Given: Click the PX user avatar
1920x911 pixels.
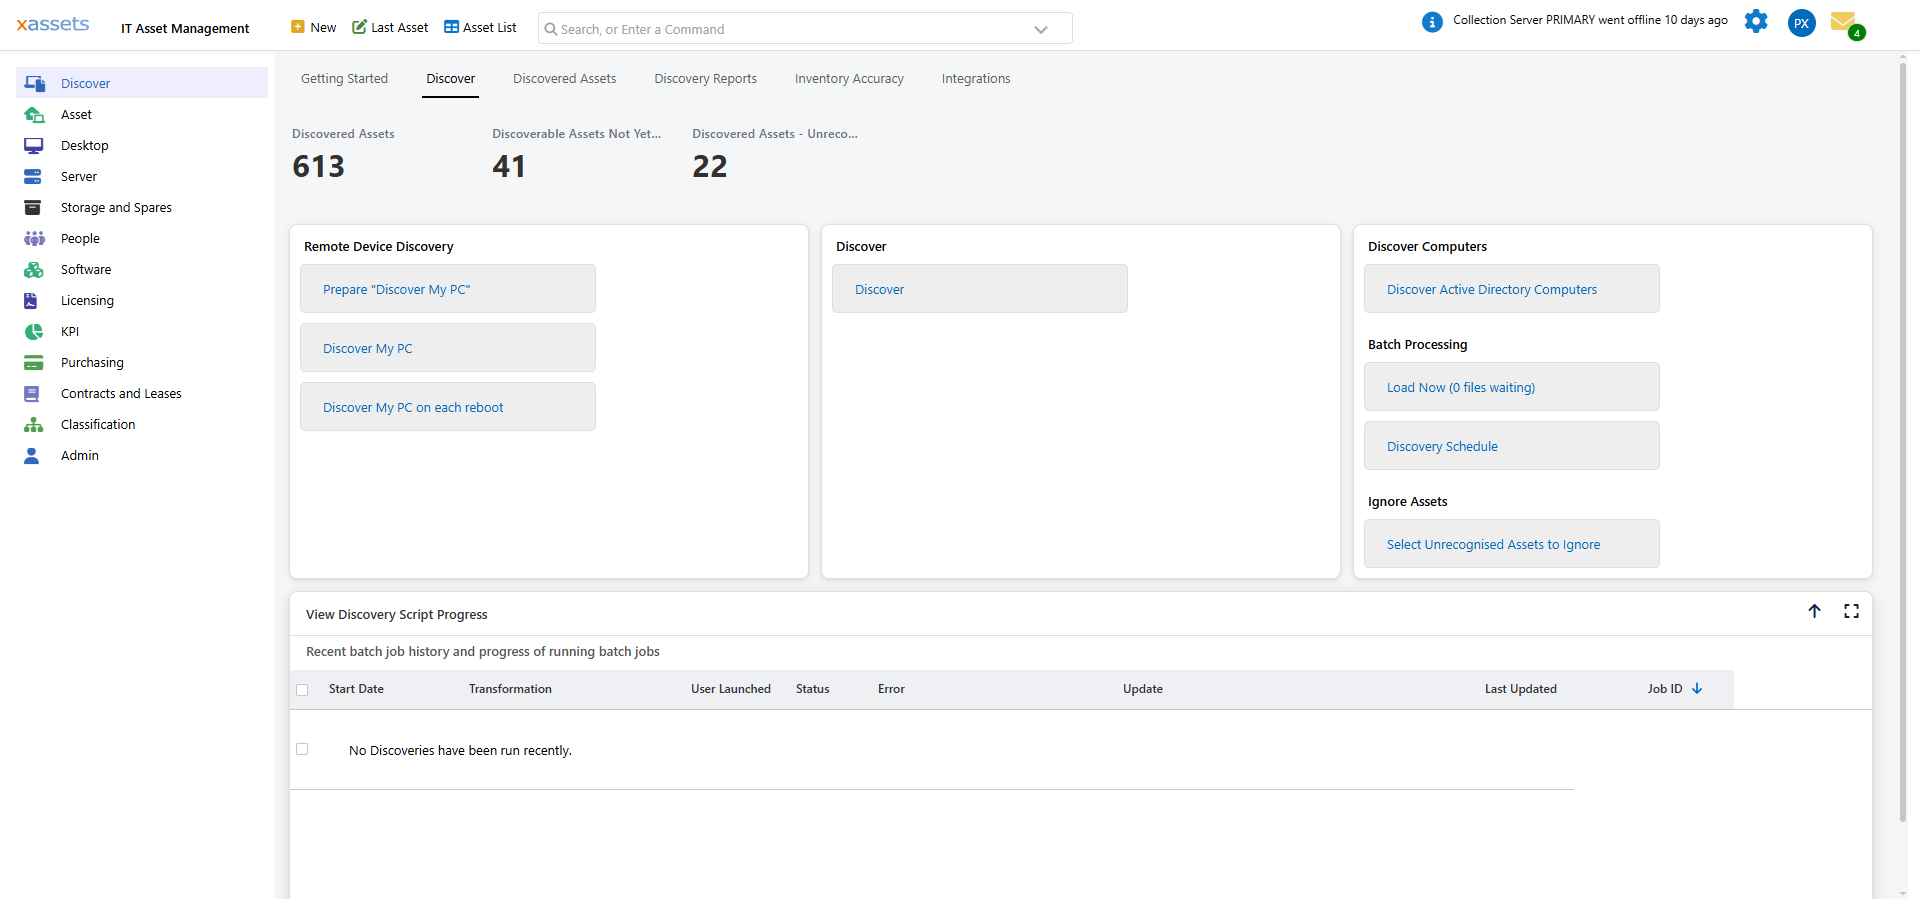Looking at the screenshot, I should pyautogui.click(x=1801, y=22).
